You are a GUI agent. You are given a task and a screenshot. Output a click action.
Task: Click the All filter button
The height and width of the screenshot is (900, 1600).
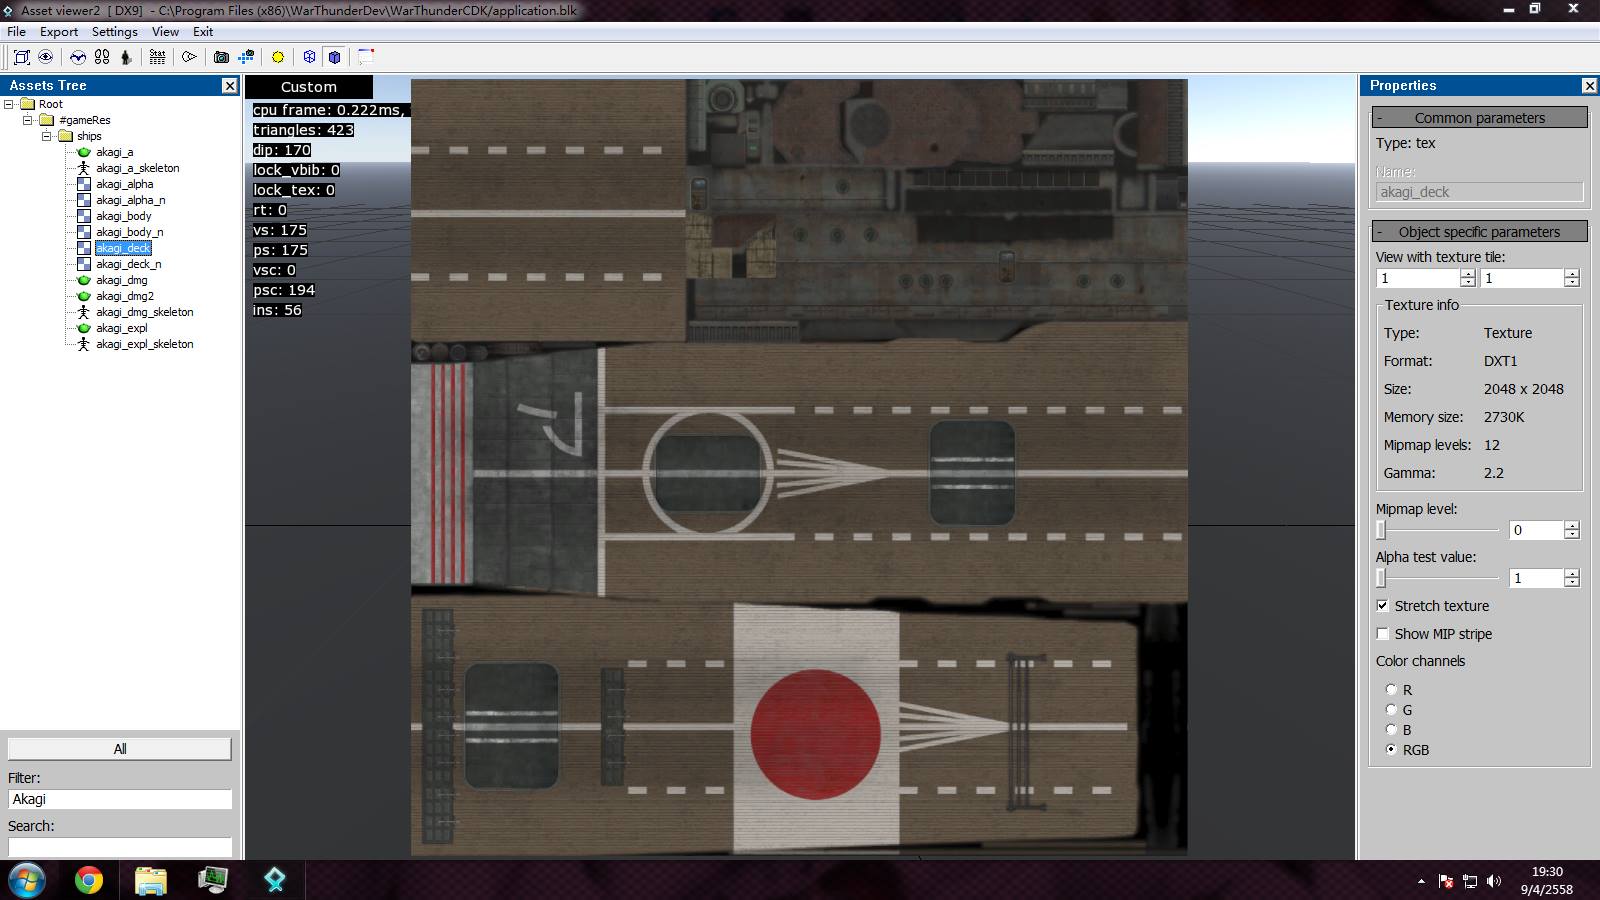[x=120, y=749]
